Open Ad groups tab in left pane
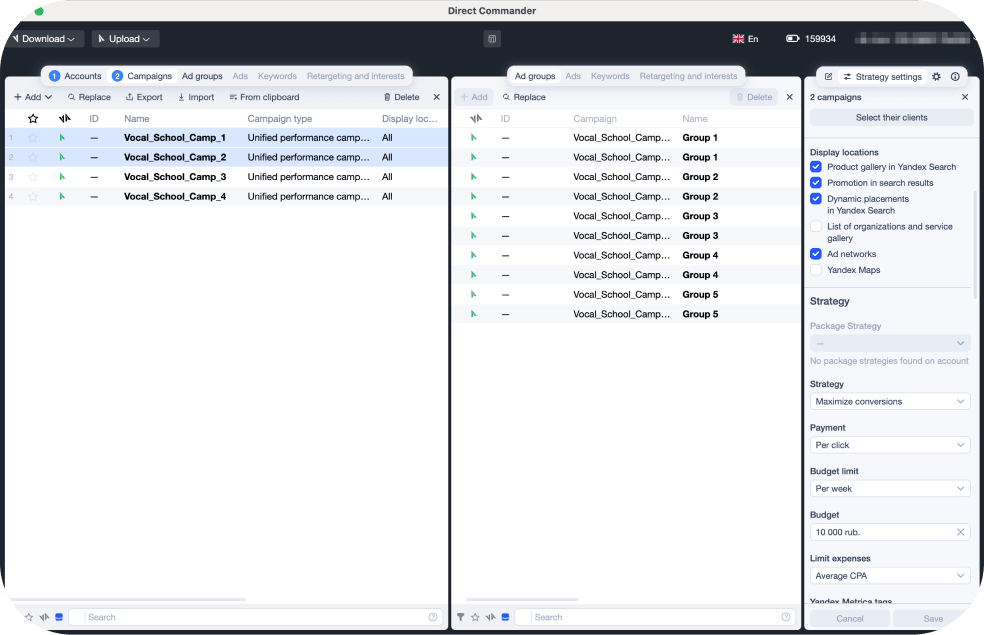Image resolution: width=984 pixels, height=635 pixels. click(202, 76)
